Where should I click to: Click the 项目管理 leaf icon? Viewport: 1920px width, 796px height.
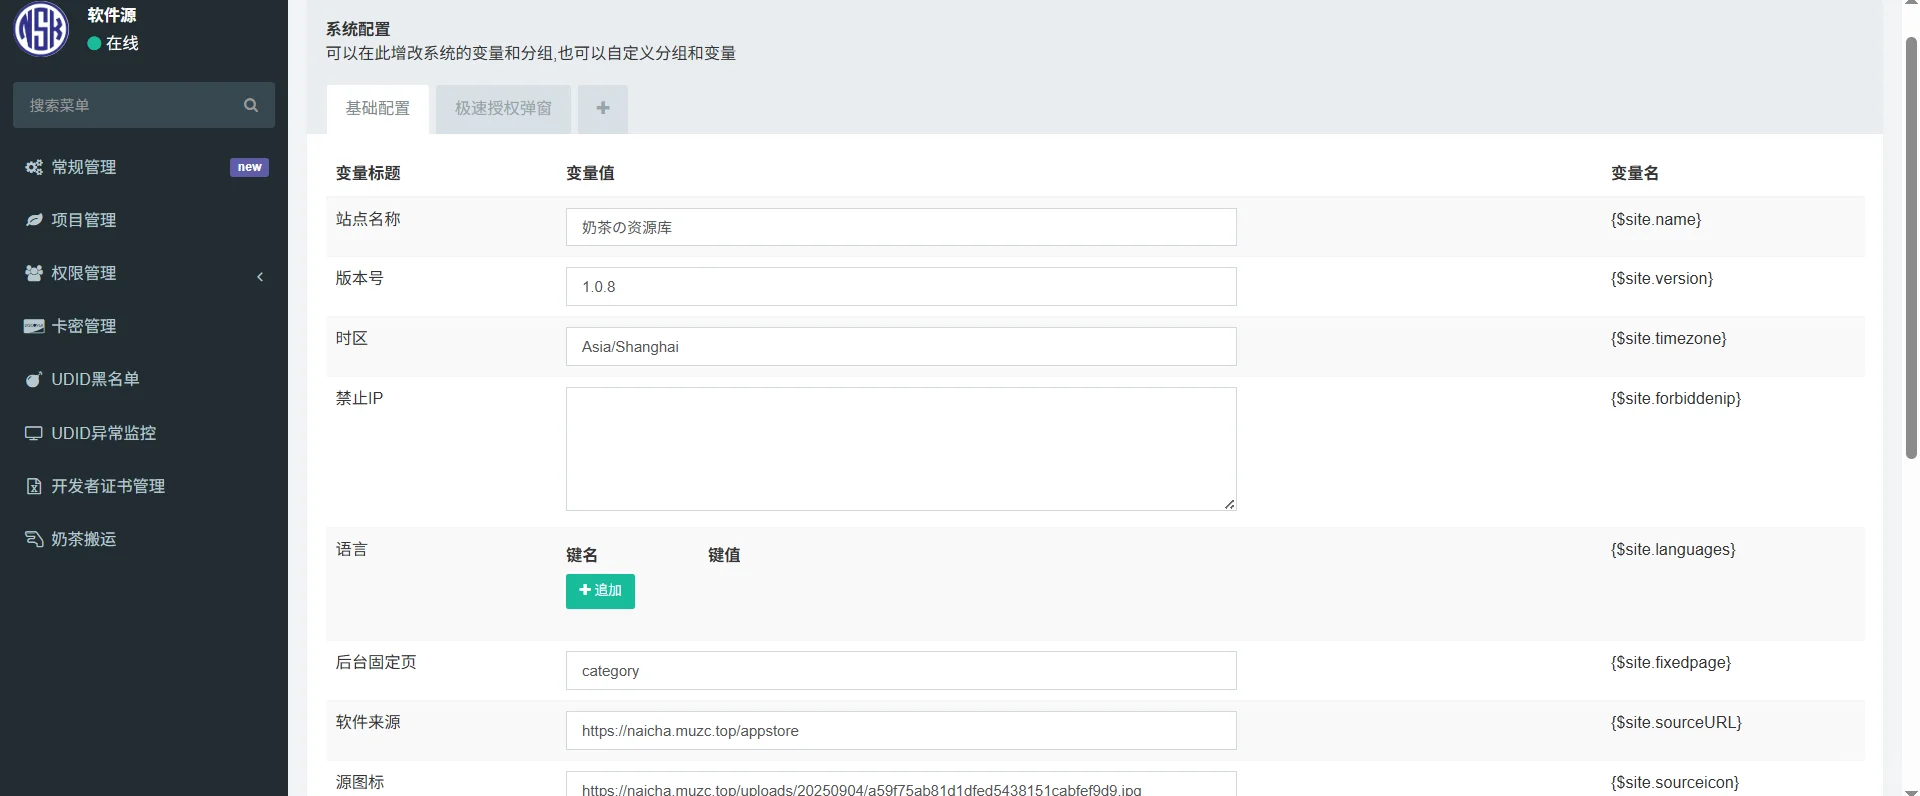[34, 220]
